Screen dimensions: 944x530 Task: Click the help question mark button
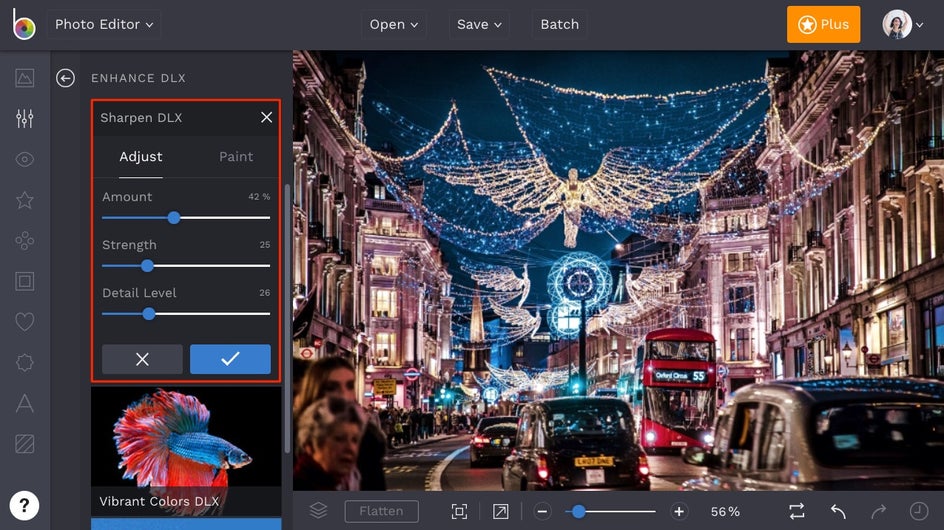pyautogui.click(x=24, y=505)
